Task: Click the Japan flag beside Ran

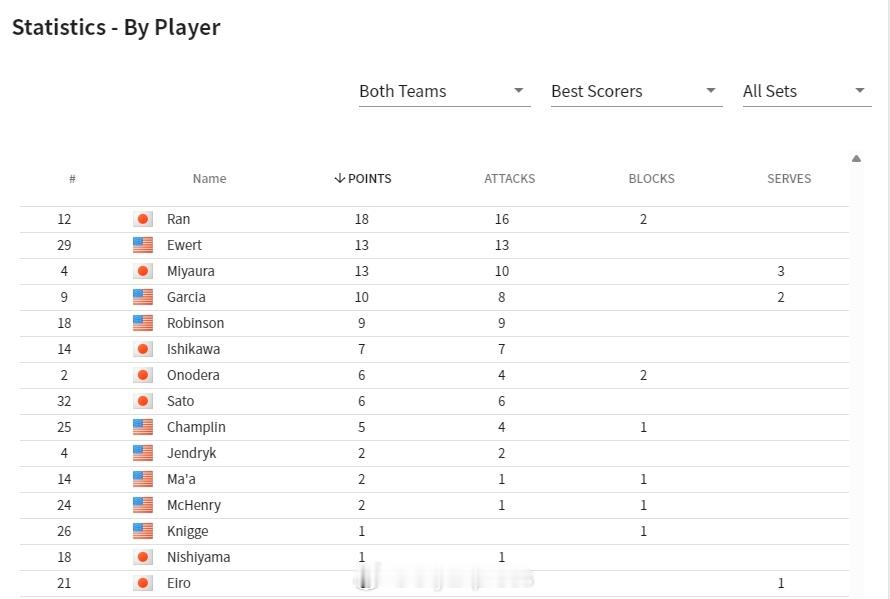Action: click(143, 219)
